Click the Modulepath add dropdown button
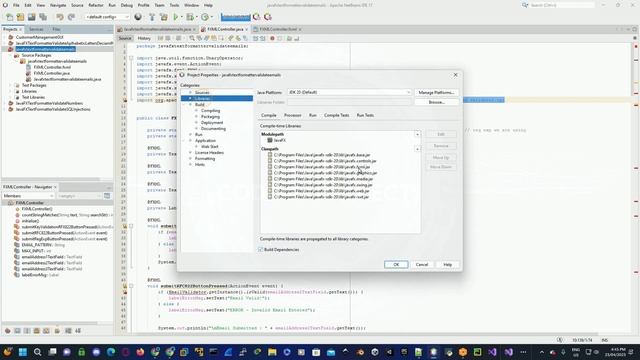Viewport: 640px width, 360px height. tap(417, 134)
